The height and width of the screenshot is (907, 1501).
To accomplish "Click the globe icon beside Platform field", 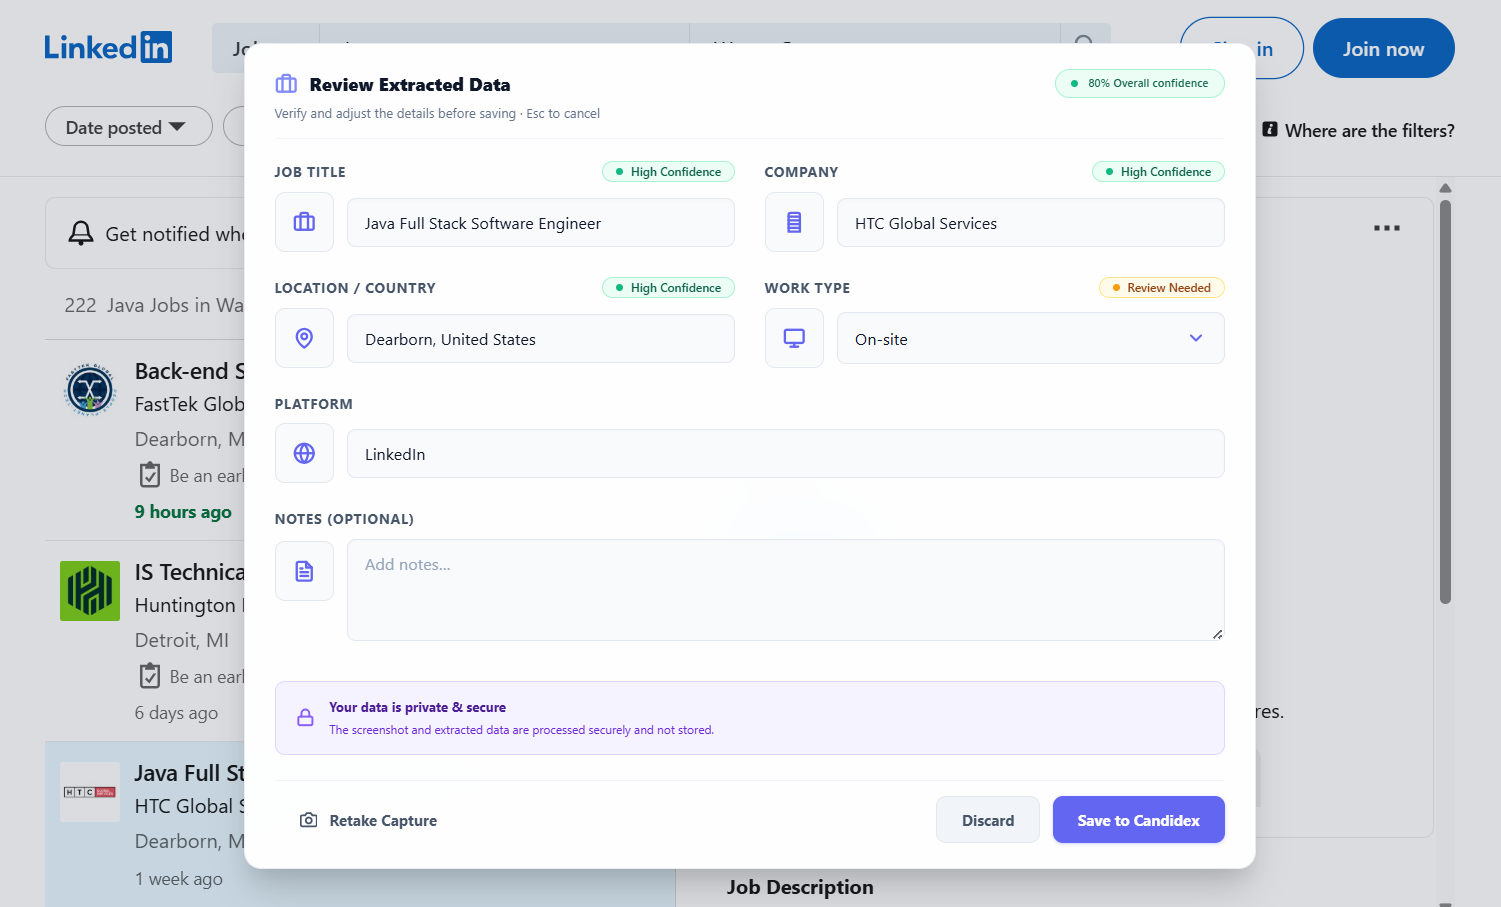I will [x=304, y=453].
